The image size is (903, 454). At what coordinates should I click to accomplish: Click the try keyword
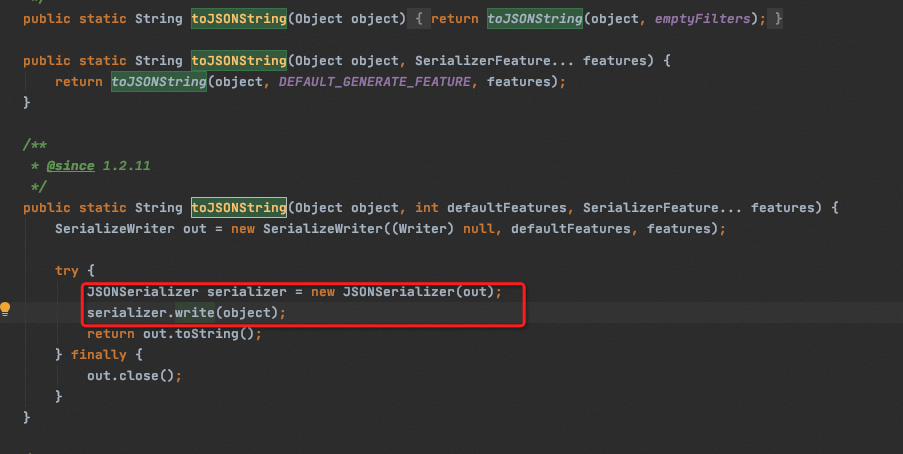pyautogui.click(x=67, y=271)
